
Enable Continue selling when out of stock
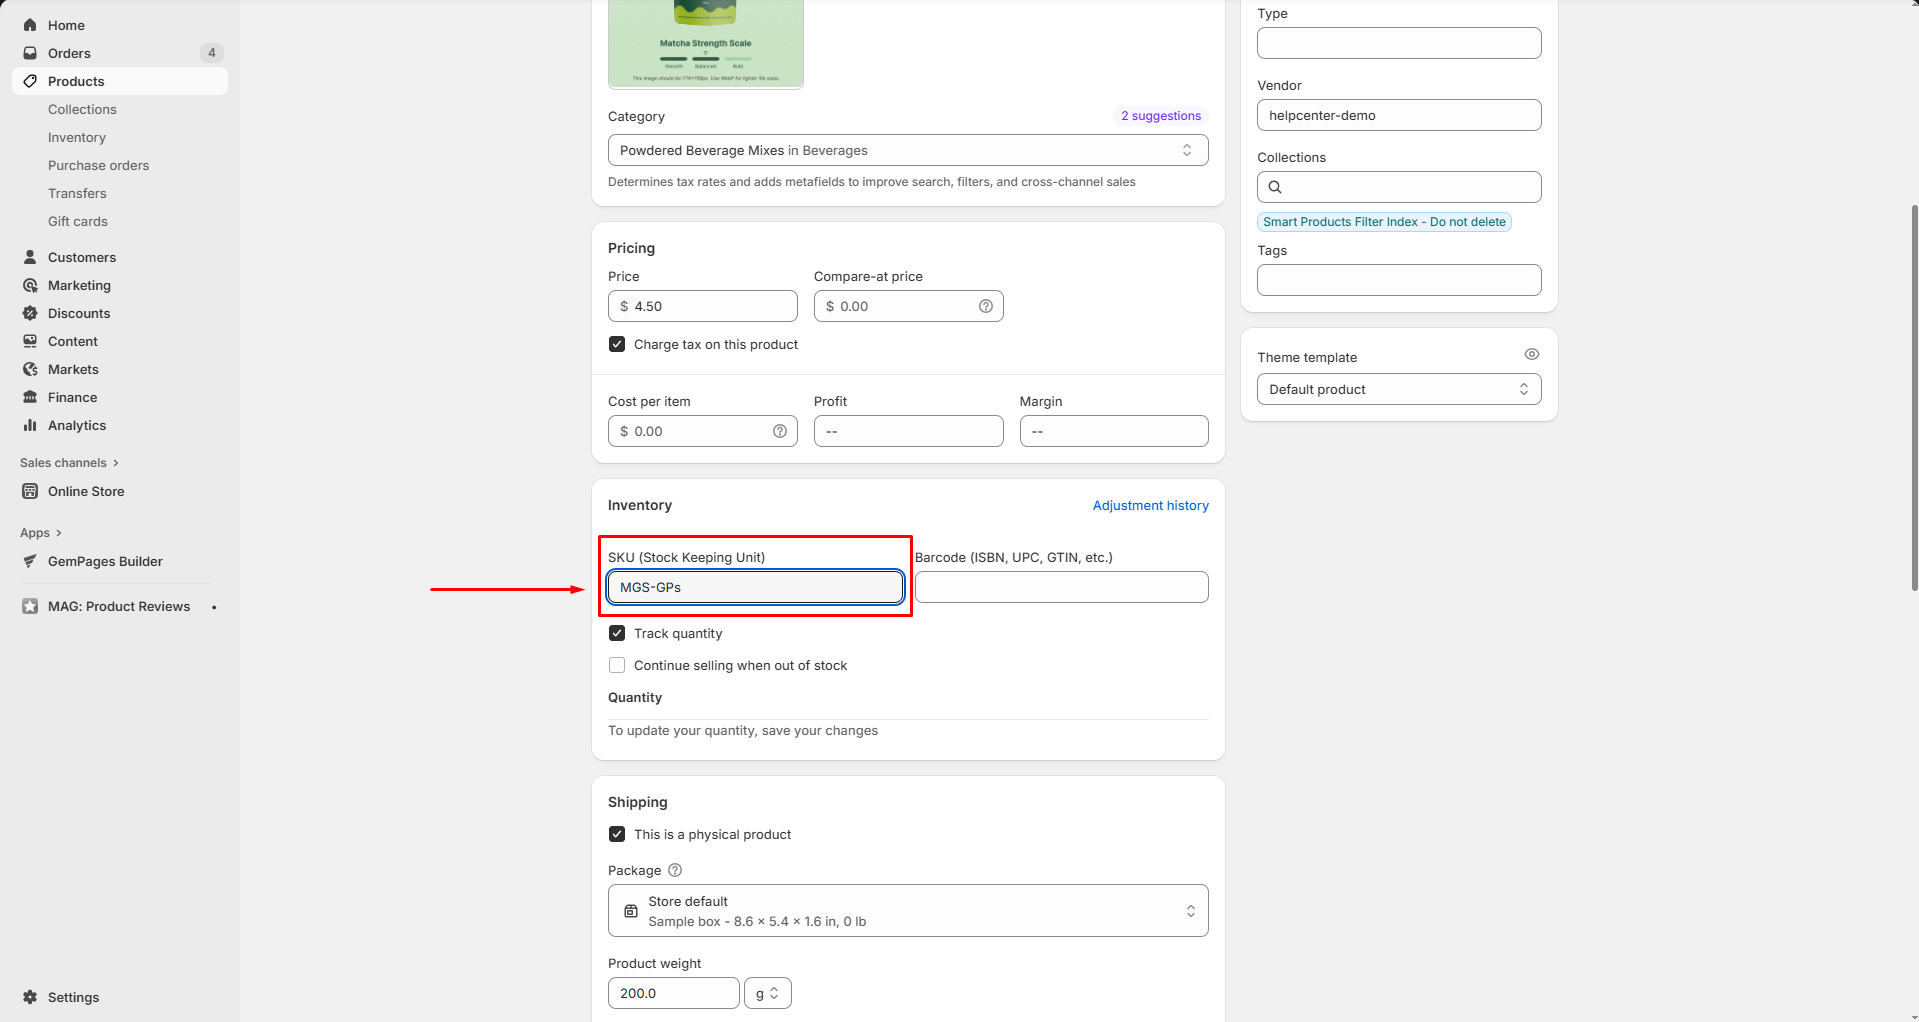coord(617,665)
